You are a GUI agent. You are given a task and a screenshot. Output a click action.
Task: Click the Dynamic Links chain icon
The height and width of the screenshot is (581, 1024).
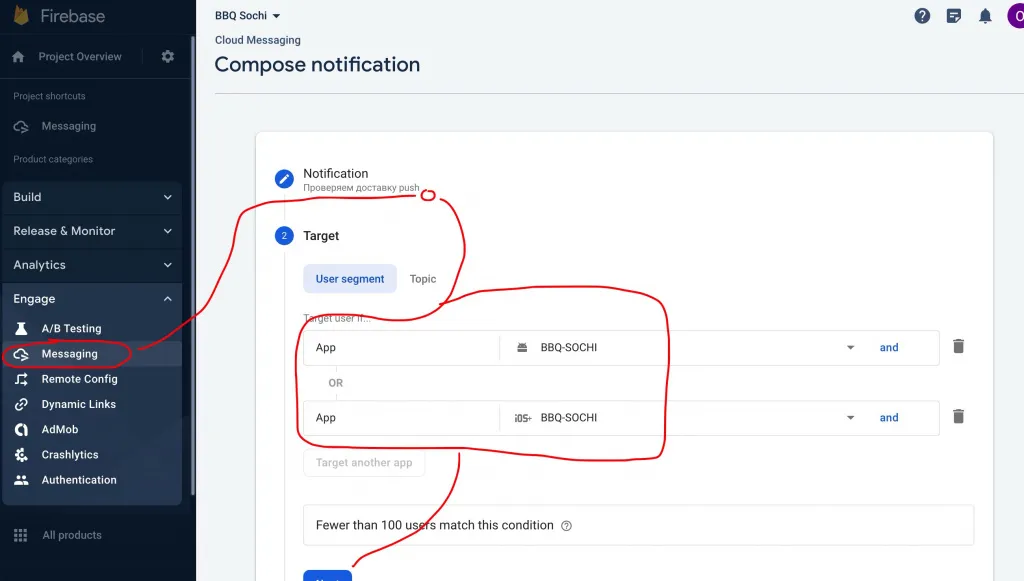21,404
